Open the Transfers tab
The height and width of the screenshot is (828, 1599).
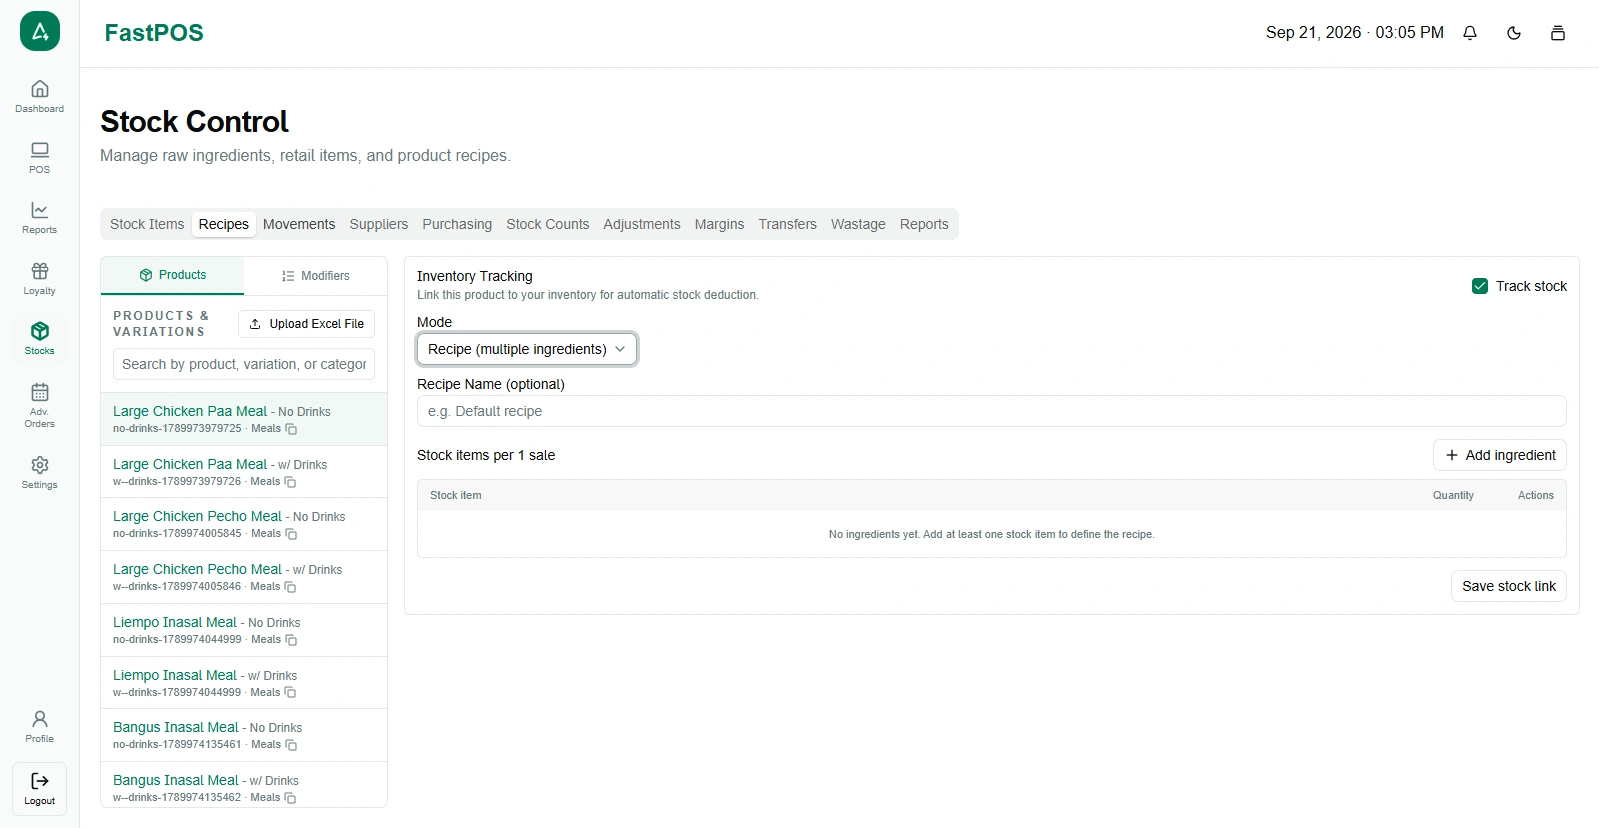tap(788, 224)
